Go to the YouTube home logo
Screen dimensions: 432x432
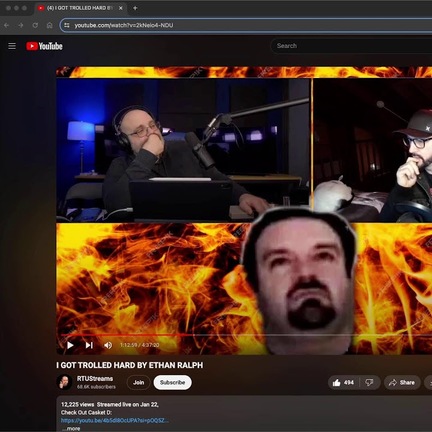(44, 46)
